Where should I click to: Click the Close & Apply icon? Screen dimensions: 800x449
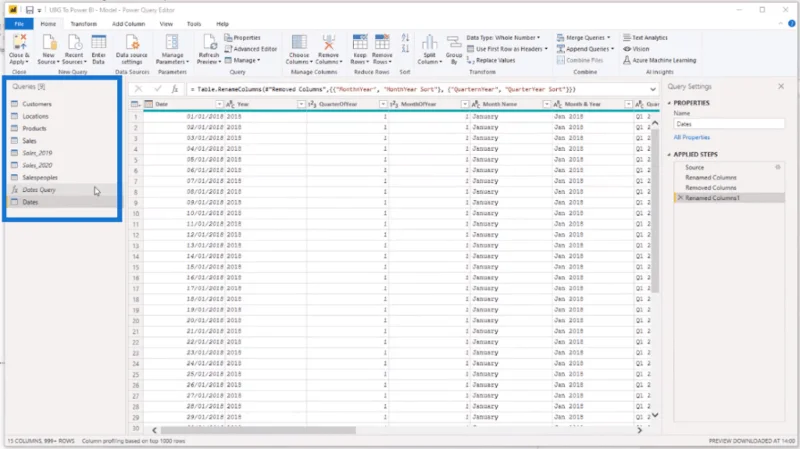coord(19,42)
